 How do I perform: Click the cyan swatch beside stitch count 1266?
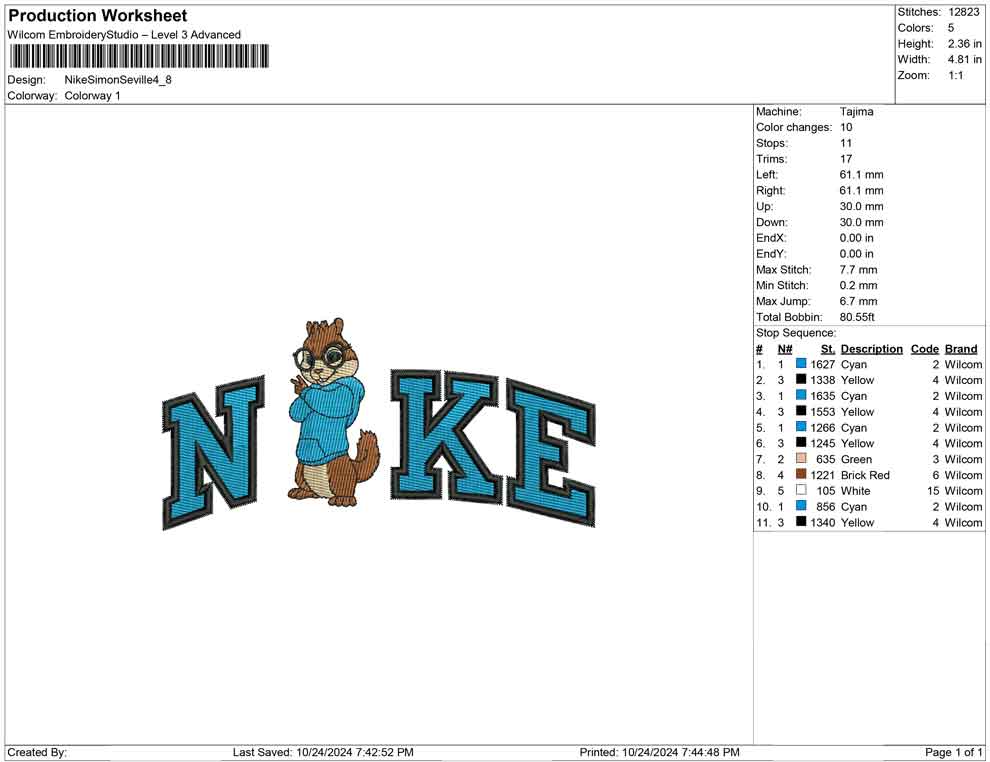[x=801, y=427]
